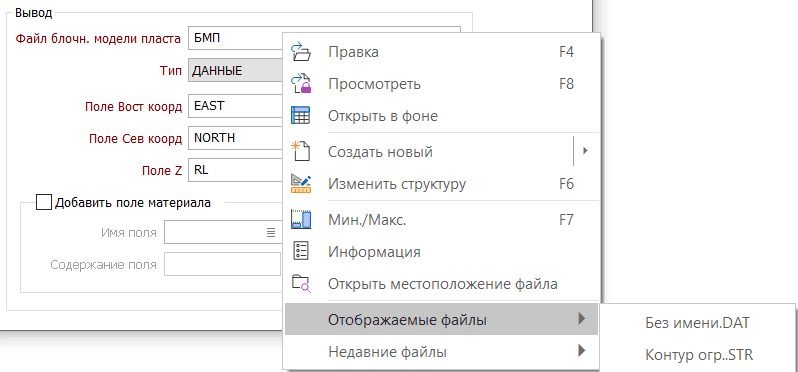Expand the Создать новый submenu arrow
The image size is (798, 372).
[585, 151]
